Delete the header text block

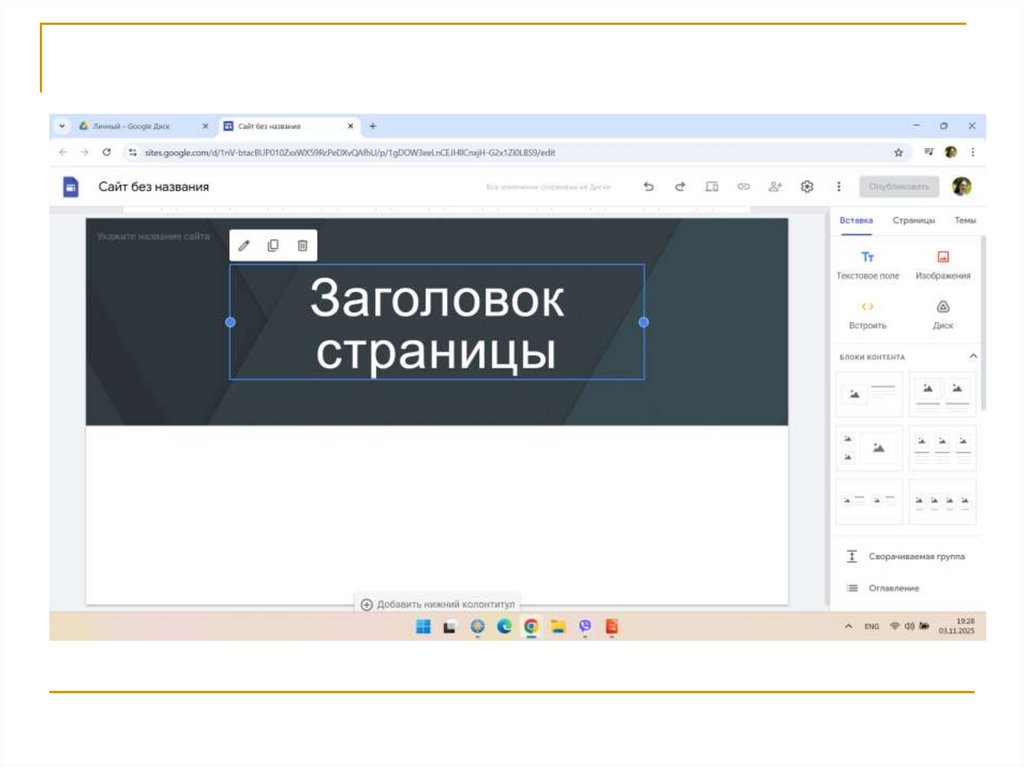302,246
